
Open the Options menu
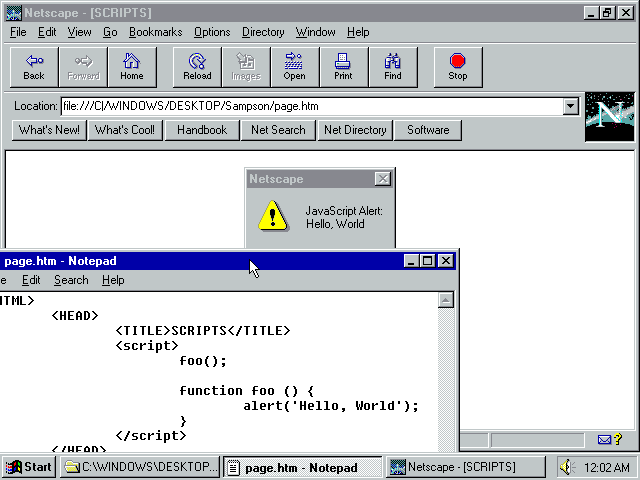click(x=212, y=32)
